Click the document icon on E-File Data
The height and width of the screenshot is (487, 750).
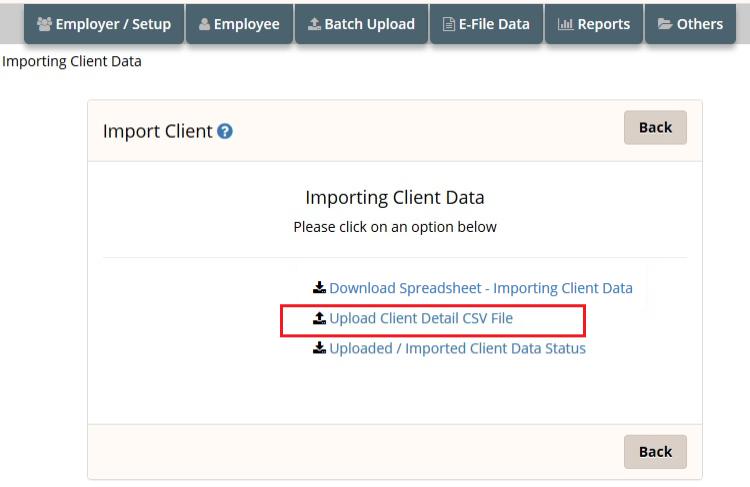(449, 24)
